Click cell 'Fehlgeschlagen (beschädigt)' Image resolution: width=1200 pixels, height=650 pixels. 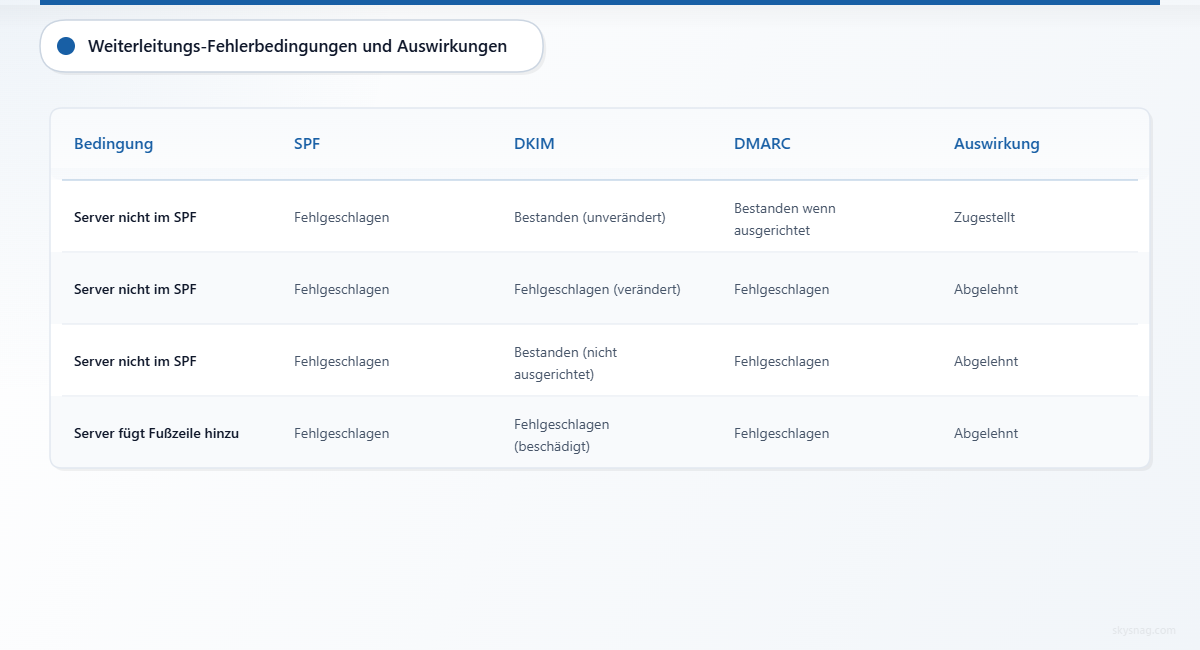click(x=562, y=435)
